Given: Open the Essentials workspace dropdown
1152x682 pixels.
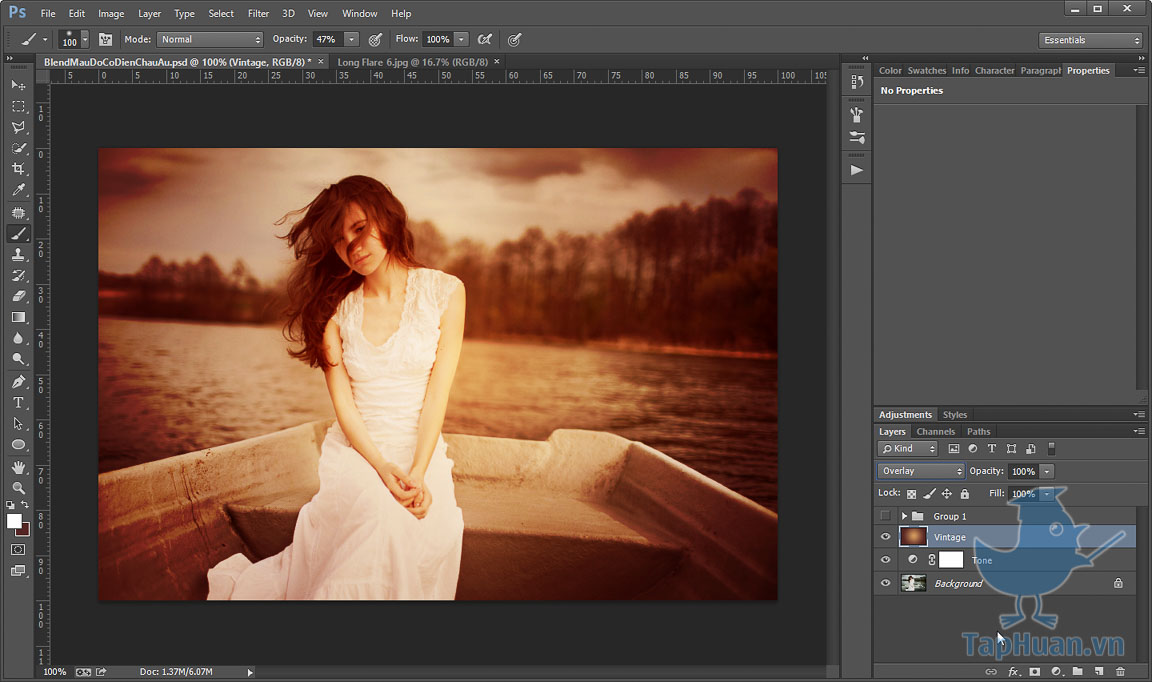Looking at the screenshot, I should point(1090,40).
